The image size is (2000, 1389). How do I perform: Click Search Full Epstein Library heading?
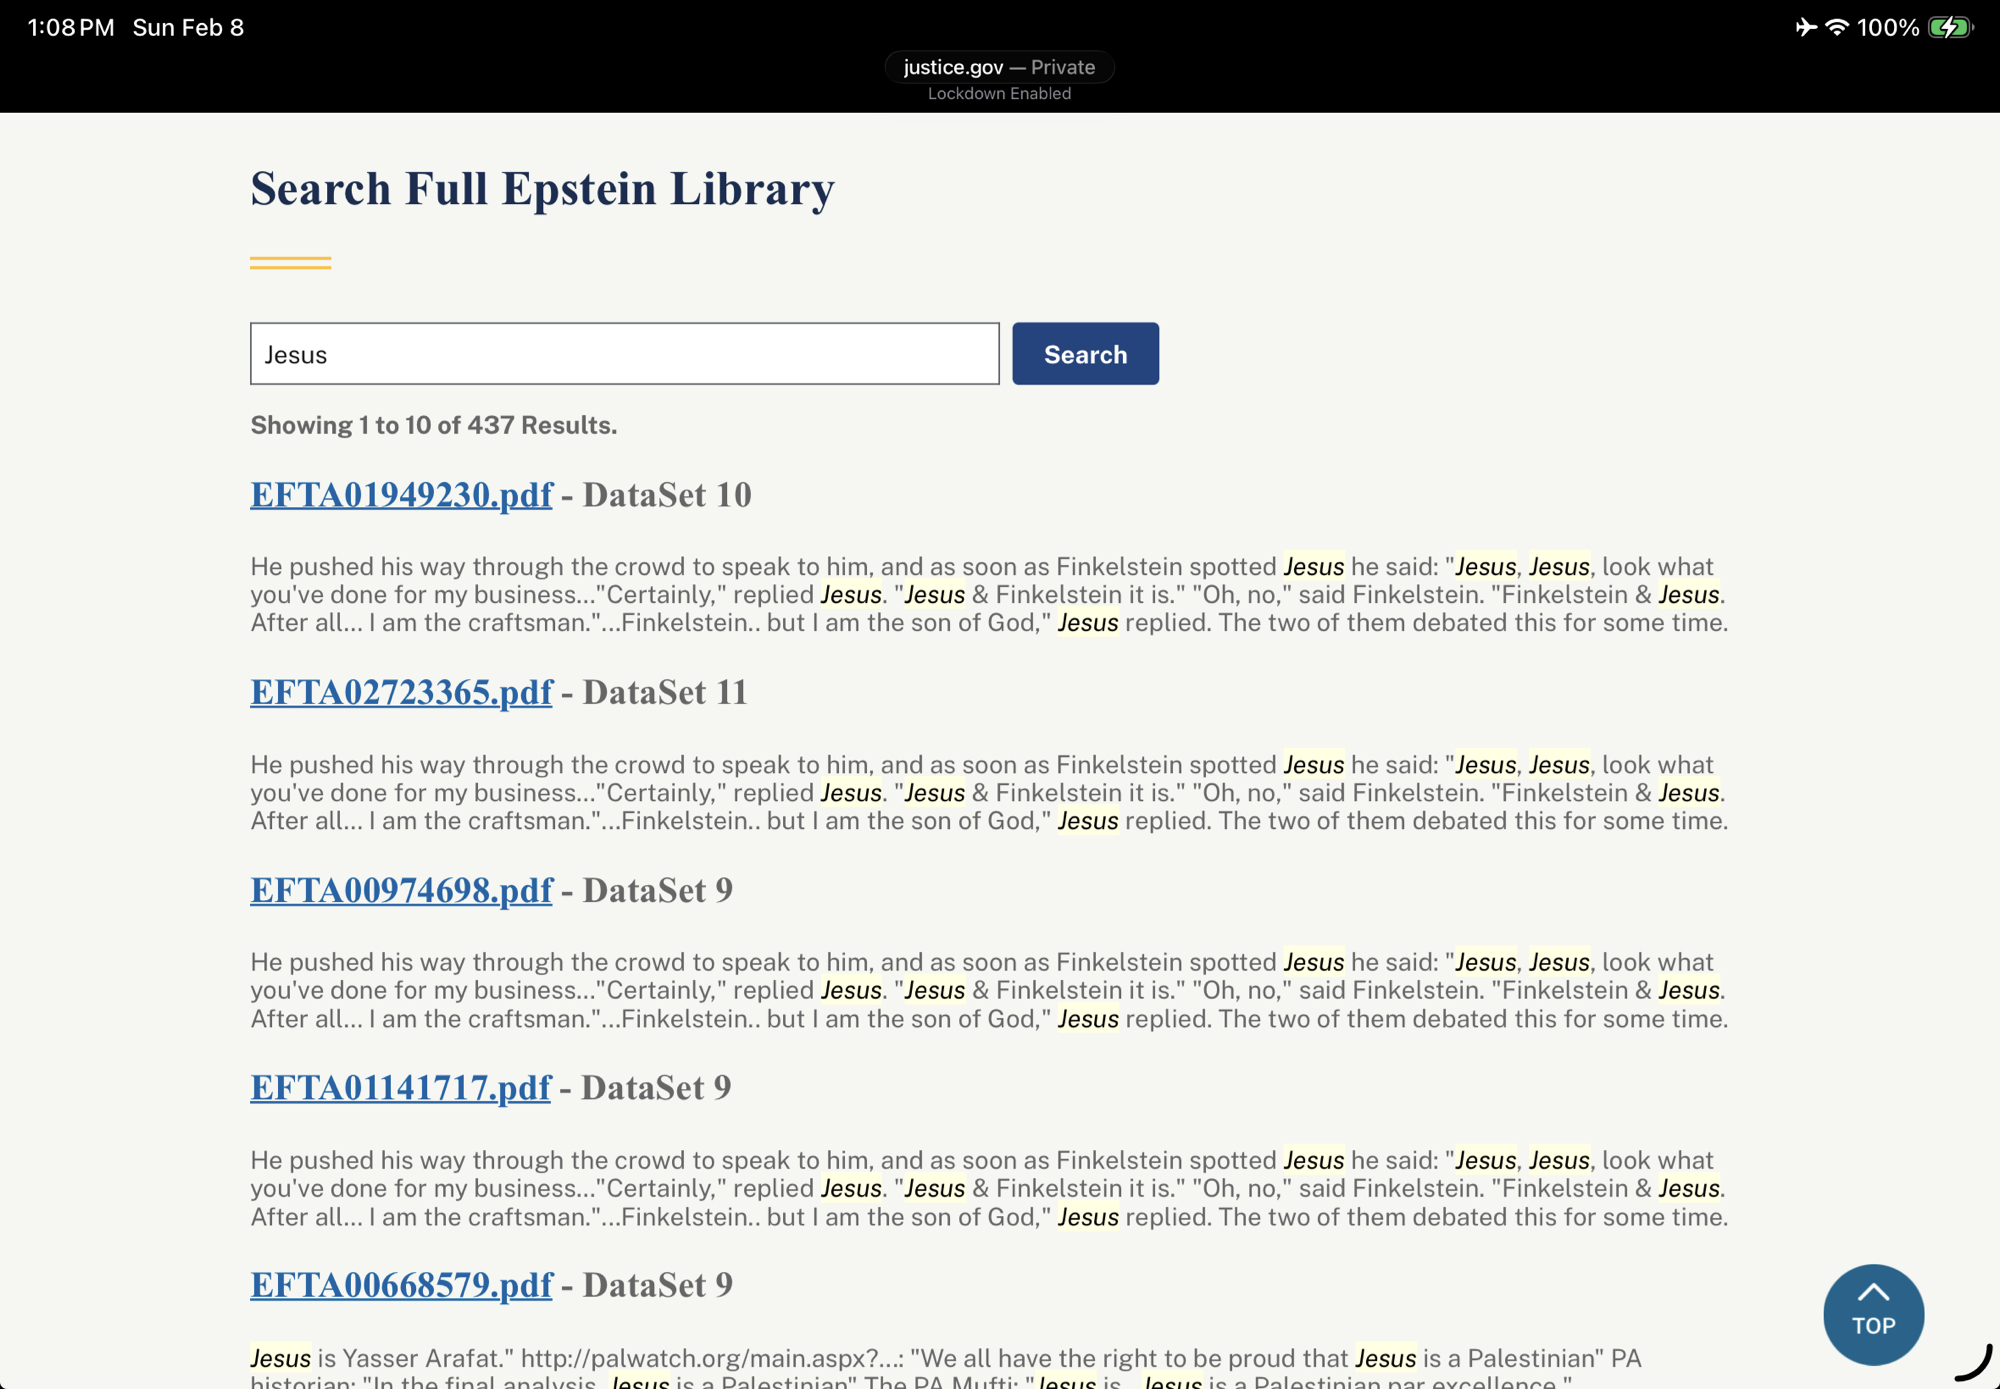pyautogui.click(x=542, y=188)
